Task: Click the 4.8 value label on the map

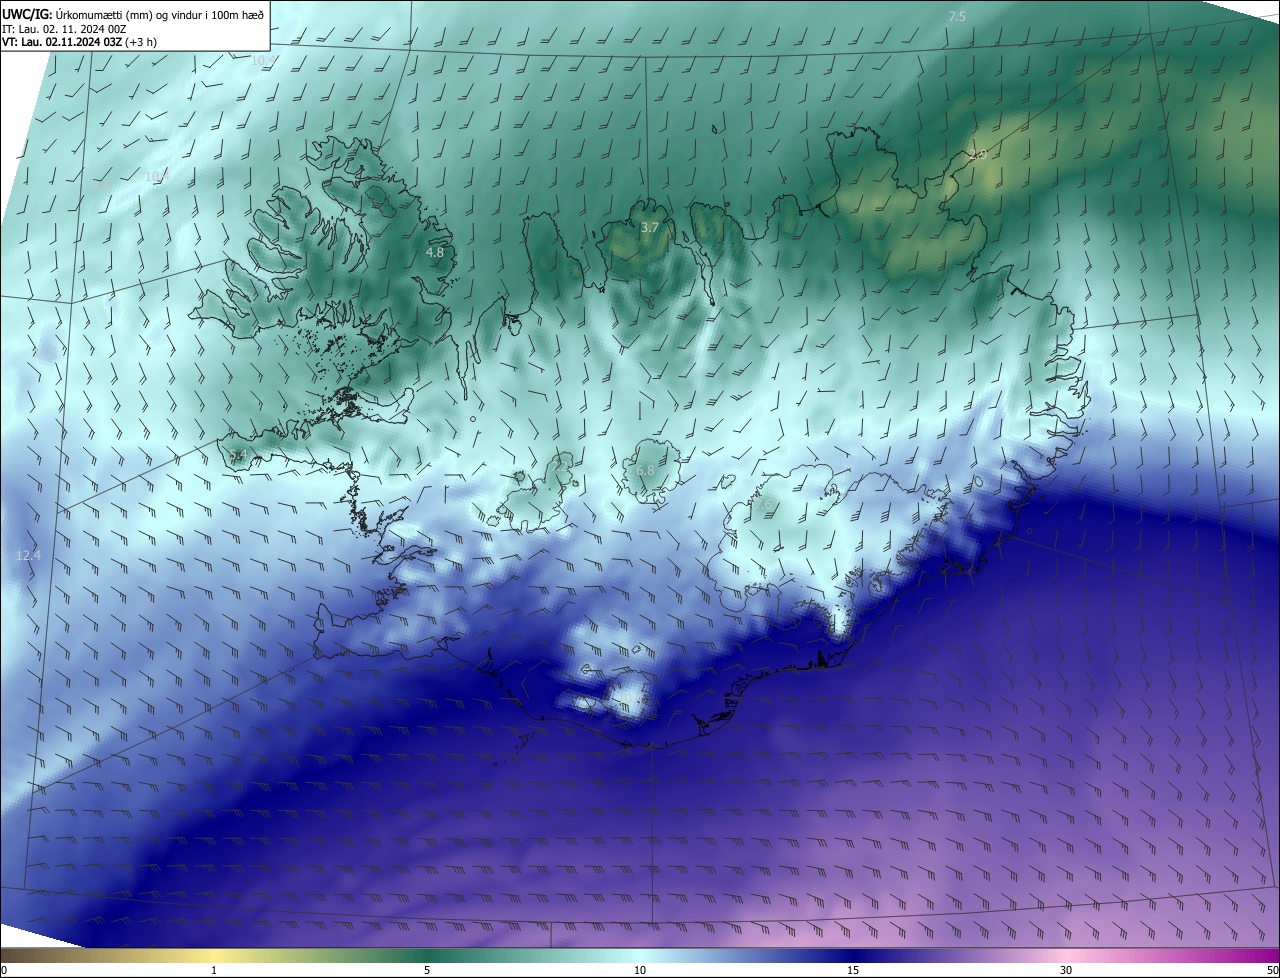Action: 434,253
